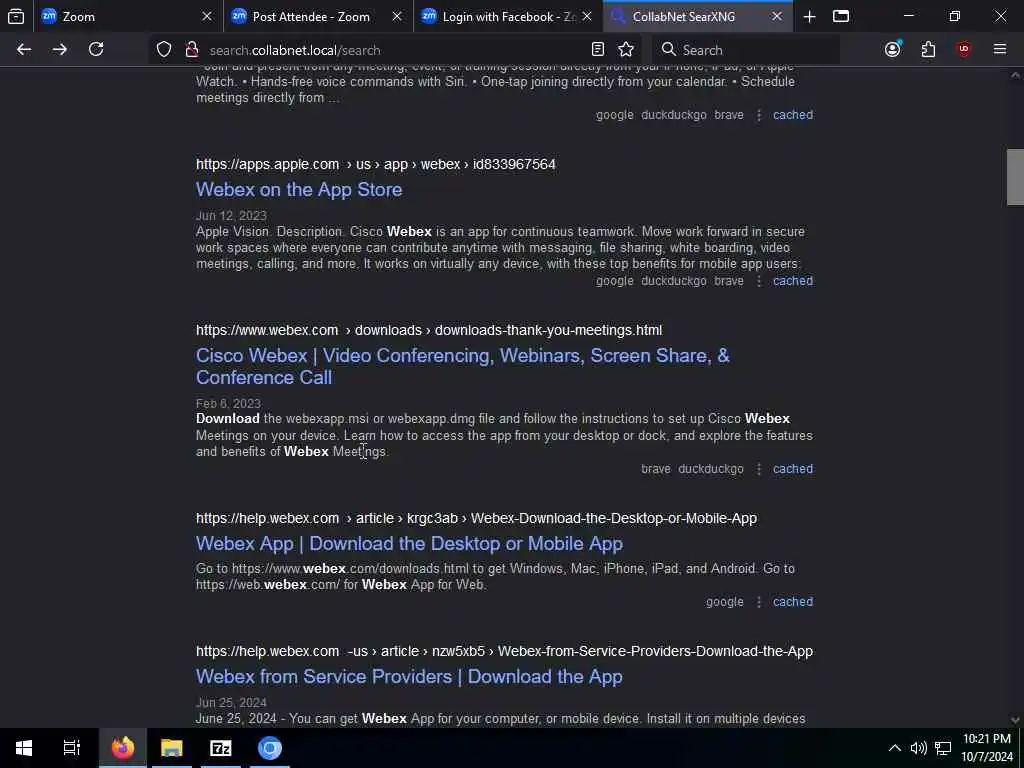Open the tracking protection shield icon
1024x768 pixels.
pos(164,50)
